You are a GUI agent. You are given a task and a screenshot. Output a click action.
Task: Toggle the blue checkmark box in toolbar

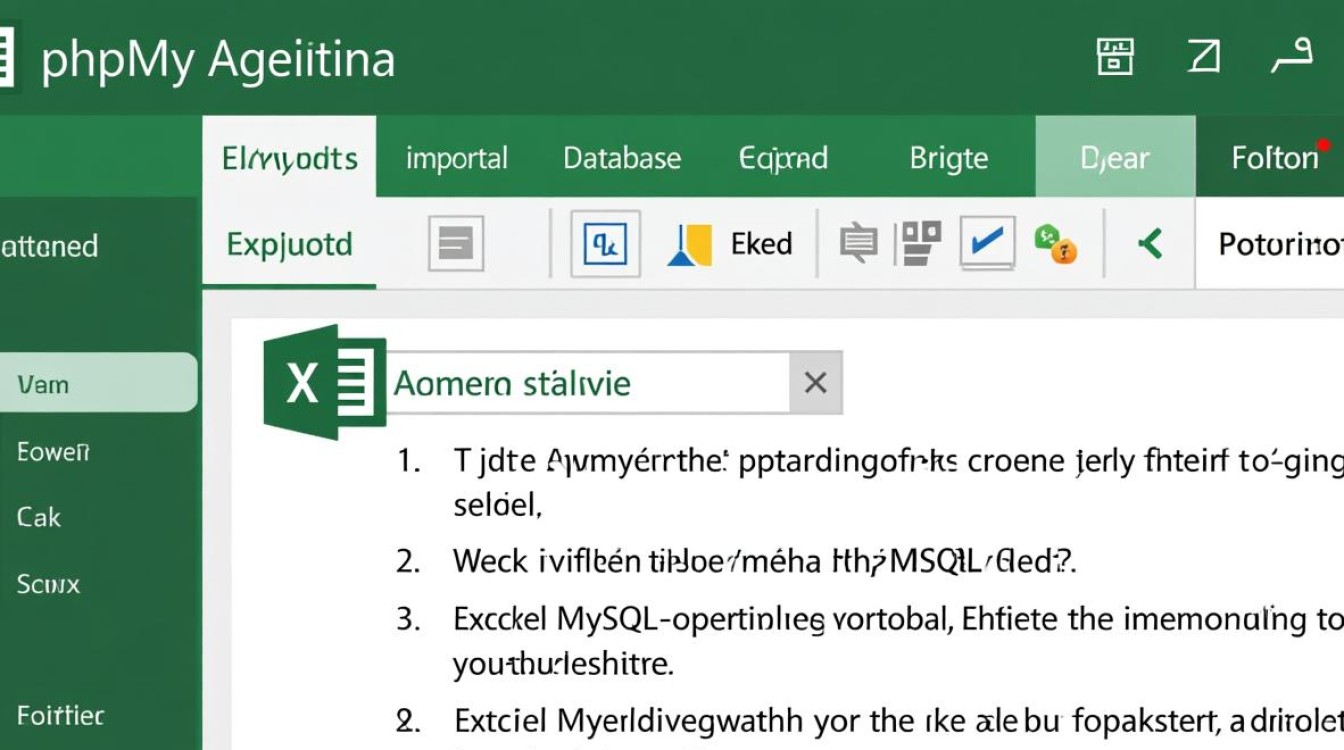987,243
